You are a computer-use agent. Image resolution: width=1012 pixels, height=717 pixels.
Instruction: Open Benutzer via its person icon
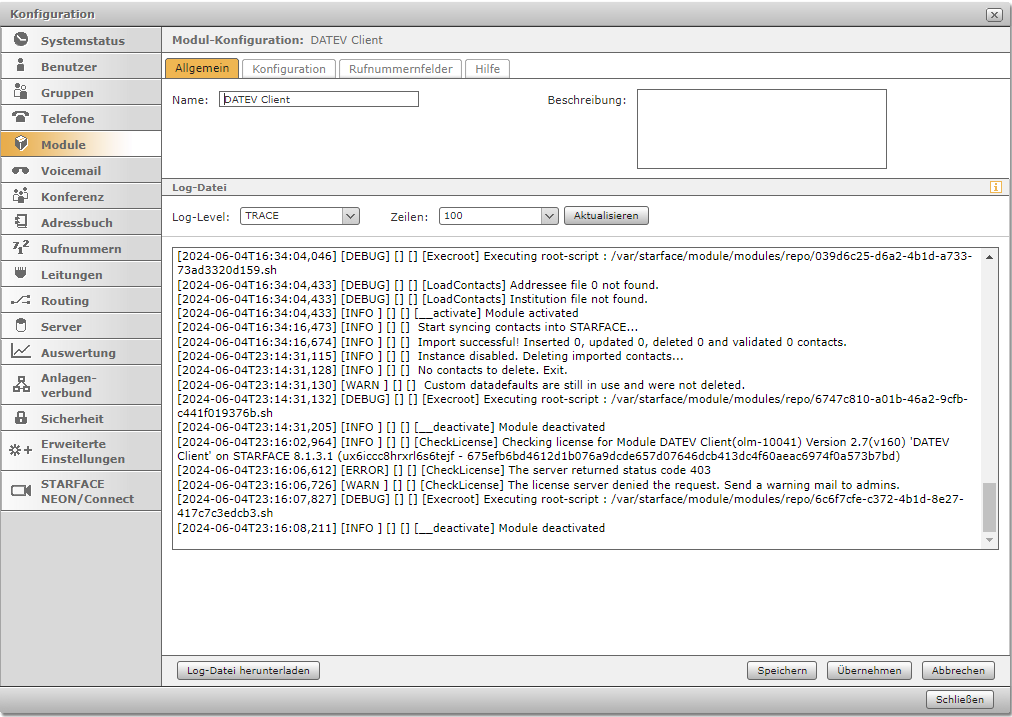[21, 66]
